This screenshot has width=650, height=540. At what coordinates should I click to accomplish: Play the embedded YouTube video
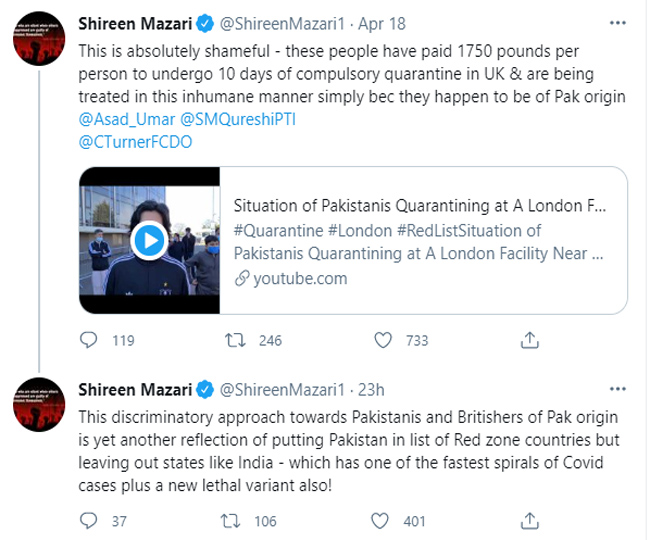[x=148, y=241]
